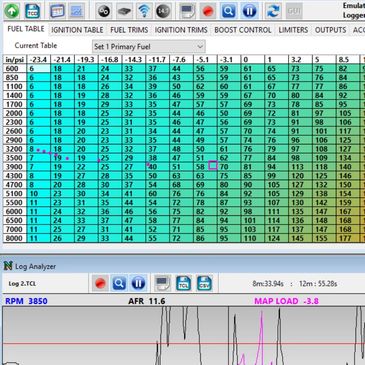The image size is (365, 365).
Task: Click cell 58 in the 3900 row
Action: (205, 167)
